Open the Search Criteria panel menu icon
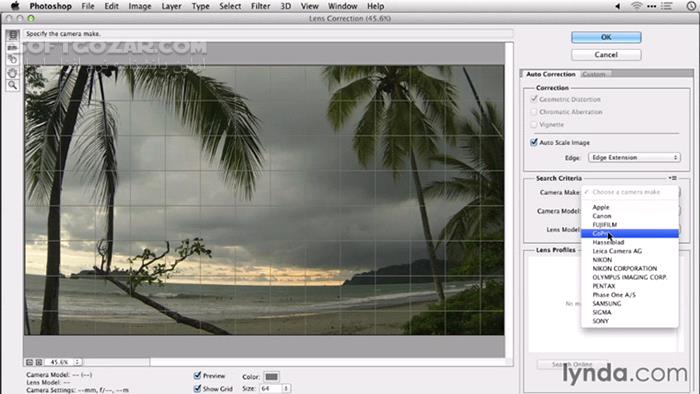The width and height of the screenshot is (700, 394). [x=673, y=178]
